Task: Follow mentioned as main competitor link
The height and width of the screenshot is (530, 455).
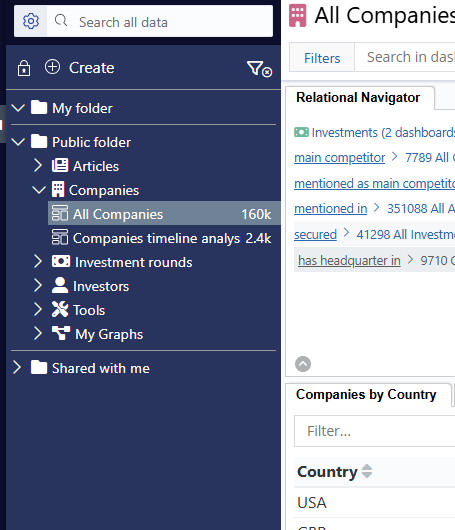Action: coord(375,184)
